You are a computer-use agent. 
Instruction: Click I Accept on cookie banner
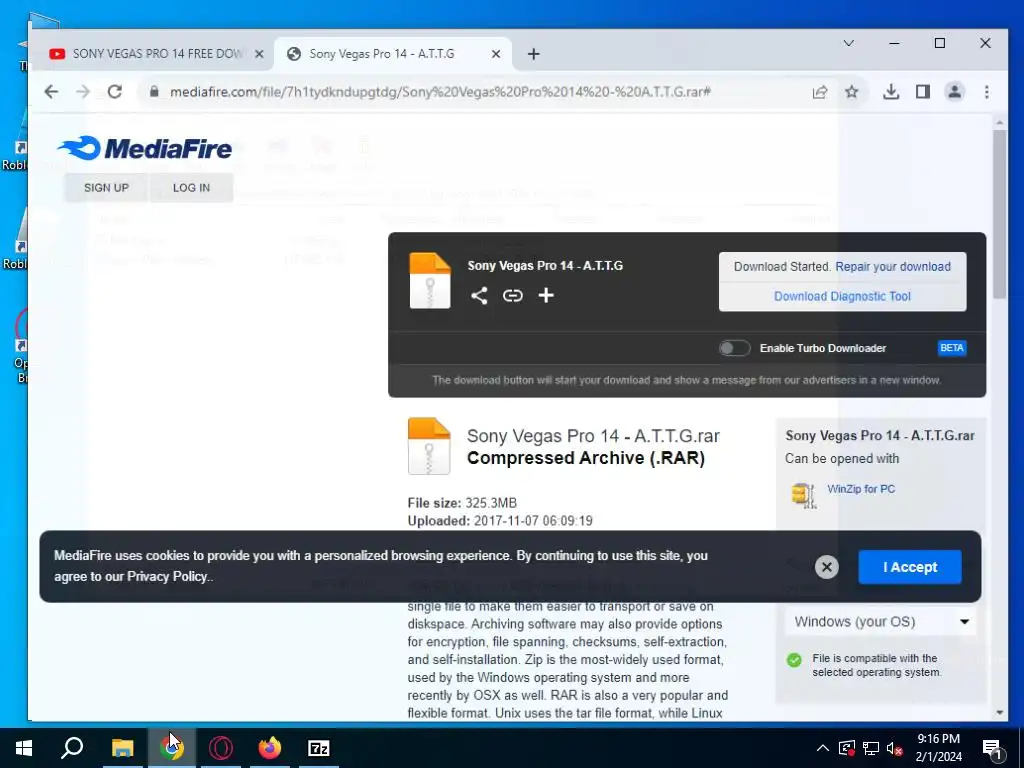point(910,567)
